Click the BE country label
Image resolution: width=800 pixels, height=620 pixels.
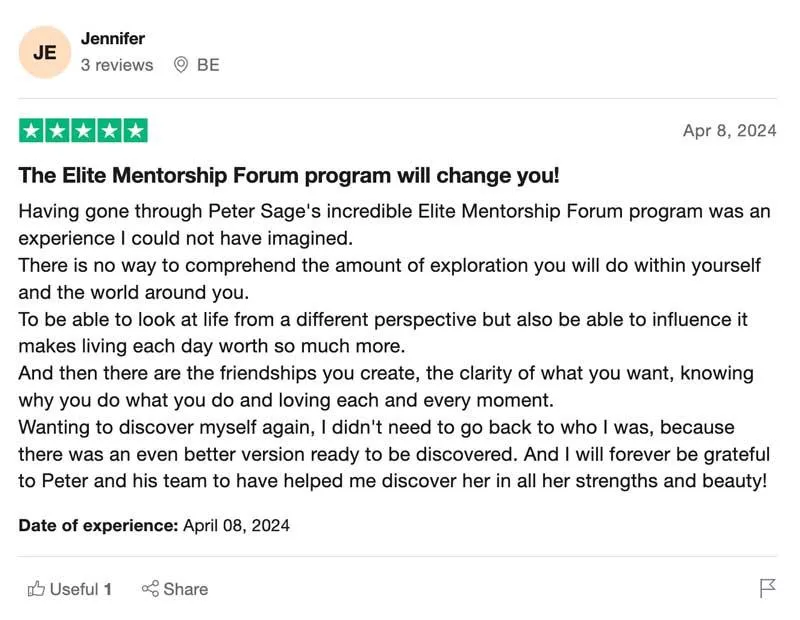pos(208,65)
